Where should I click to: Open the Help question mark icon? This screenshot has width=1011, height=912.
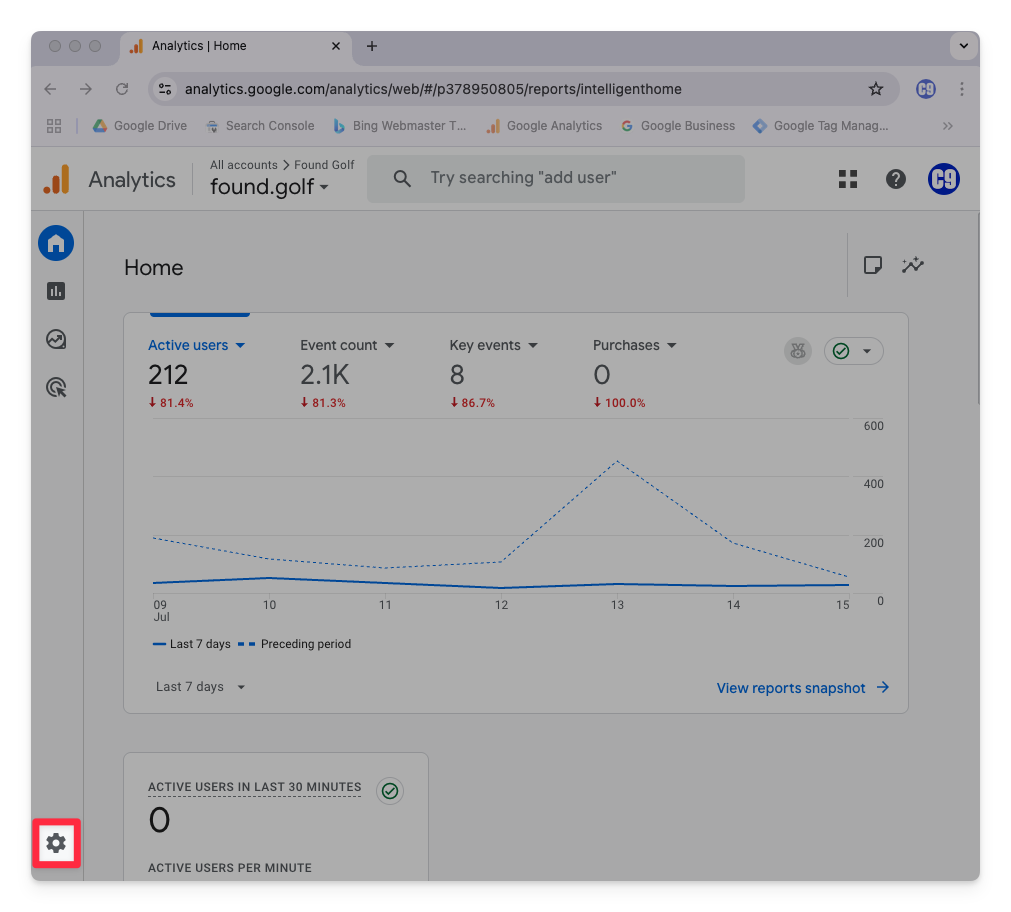[x=896, y=179]
